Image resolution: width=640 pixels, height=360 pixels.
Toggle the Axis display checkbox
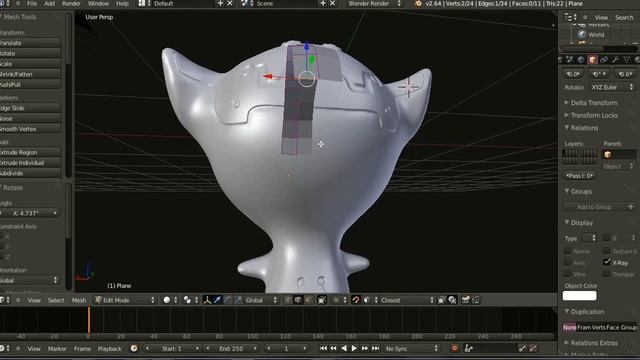(x=567, y=262)
